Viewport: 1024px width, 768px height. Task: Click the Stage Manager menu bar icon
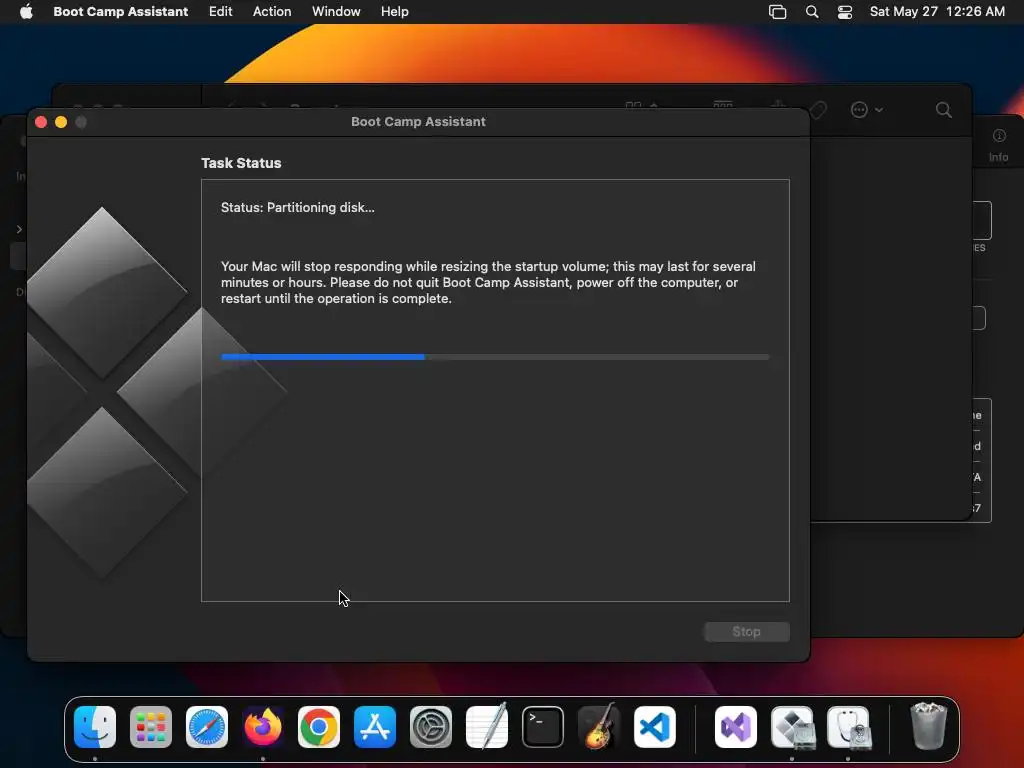(777, 11)
